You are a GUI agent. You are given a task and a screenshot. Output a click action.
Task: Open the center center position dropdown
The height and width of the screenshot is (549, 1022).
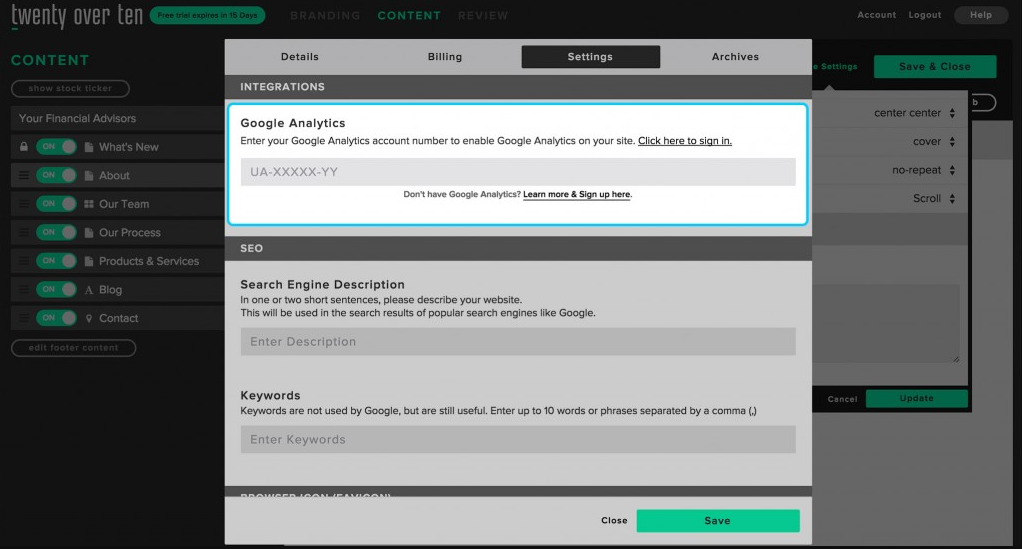[x=914, y=113]
